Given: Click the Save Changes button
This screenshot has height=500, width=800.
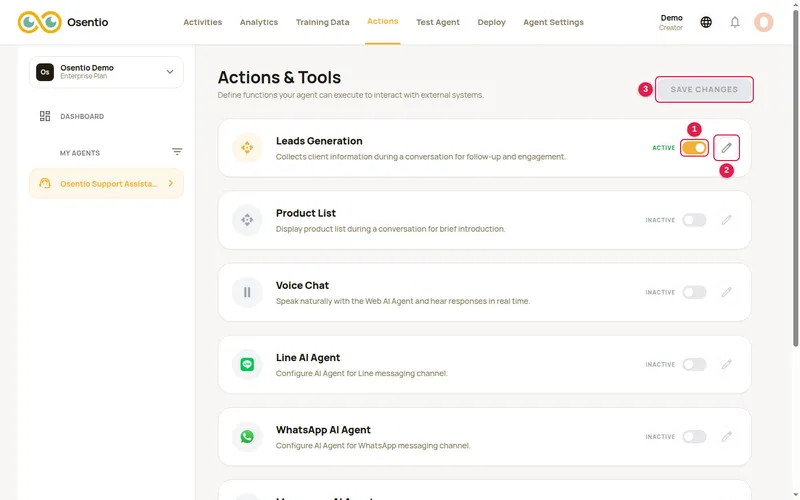Looking at the screenshot, I should [x=704, y=89].
